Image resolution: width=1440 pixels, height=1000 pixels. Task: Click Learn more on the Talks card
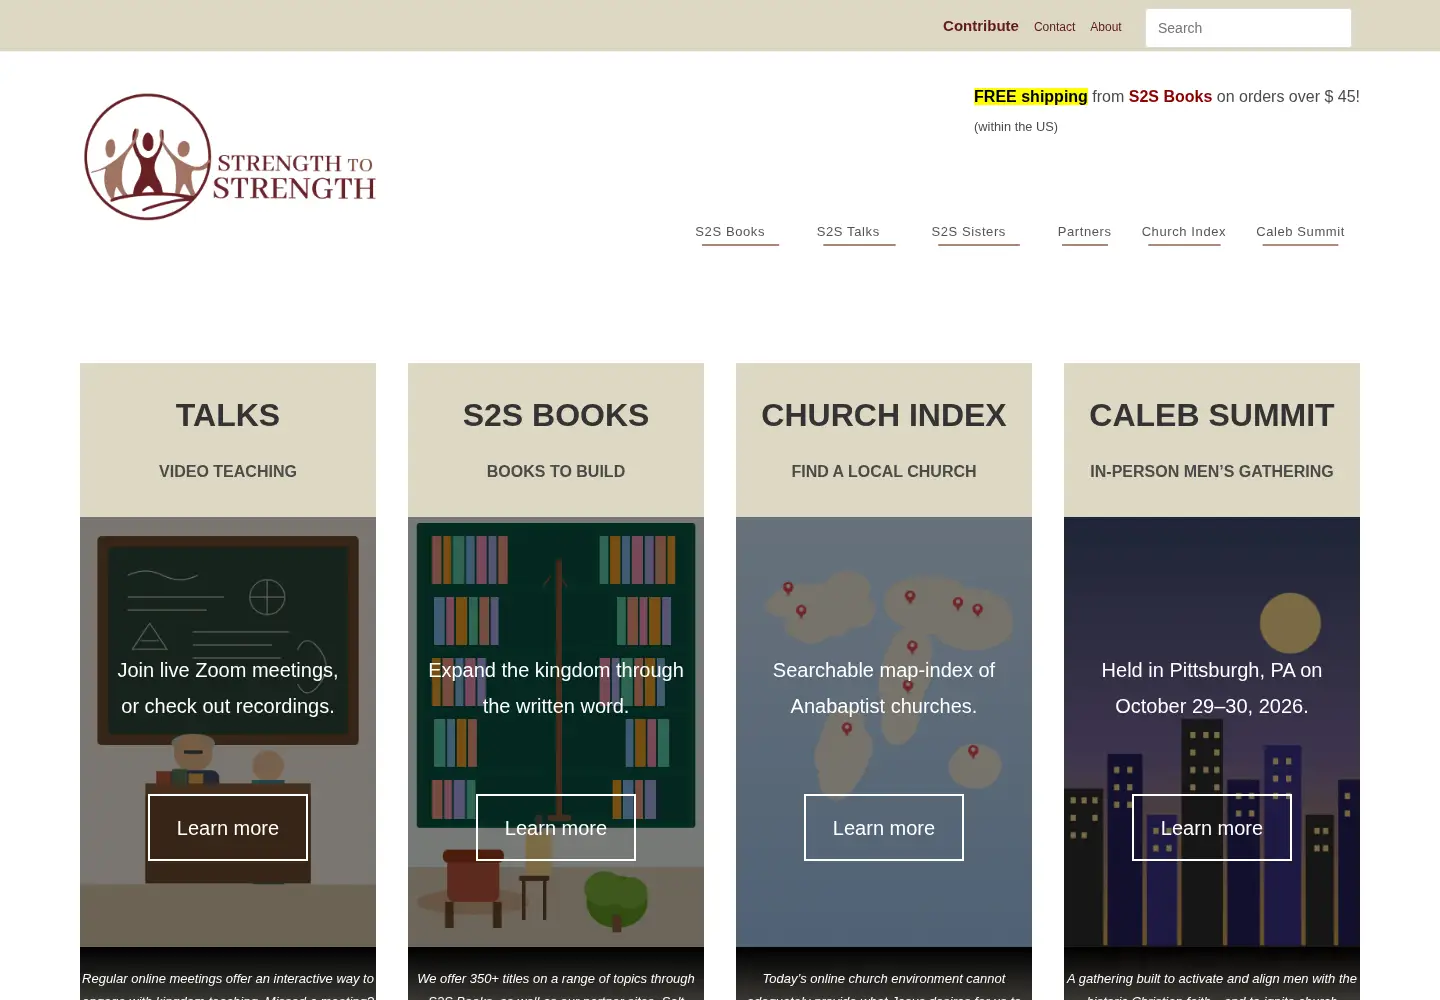tap(228, 828)
